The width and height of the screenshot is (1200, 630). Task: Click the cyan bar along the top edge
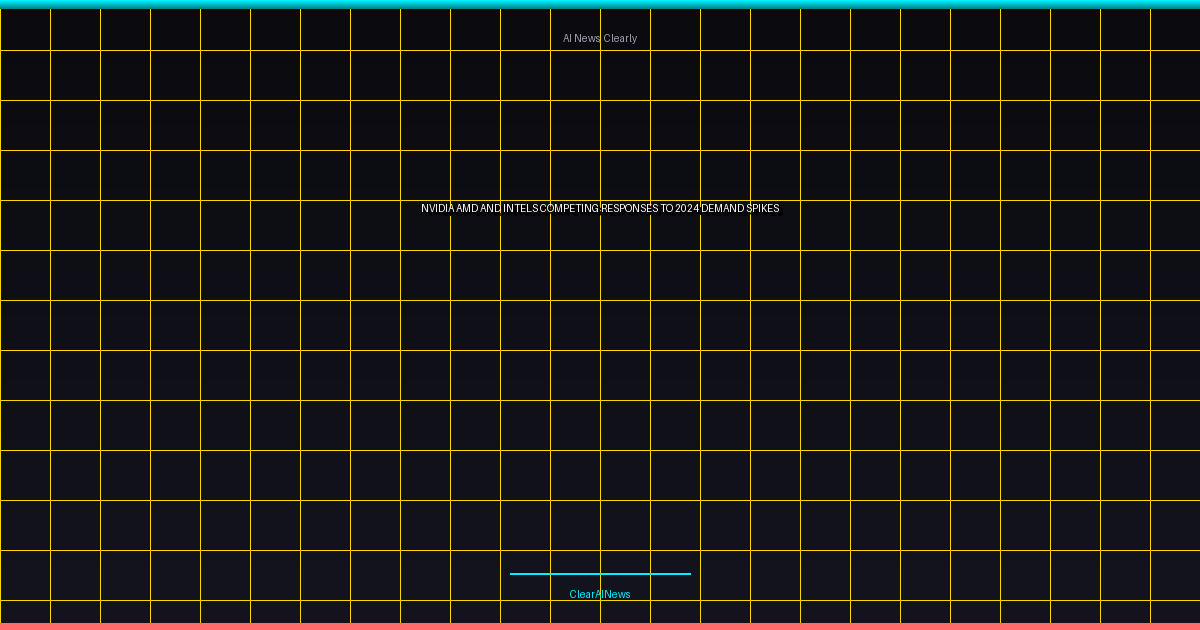coord(600,4)
